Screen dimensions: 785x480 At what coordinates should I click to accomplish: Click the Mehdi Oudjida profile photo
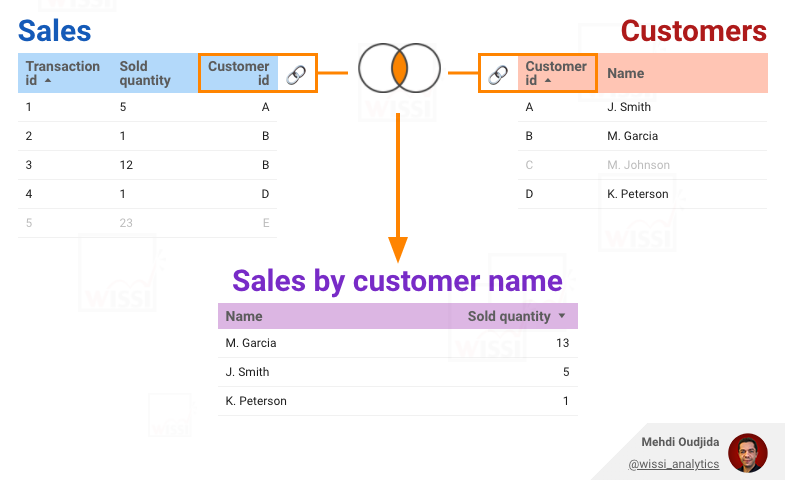coord(747,453)
